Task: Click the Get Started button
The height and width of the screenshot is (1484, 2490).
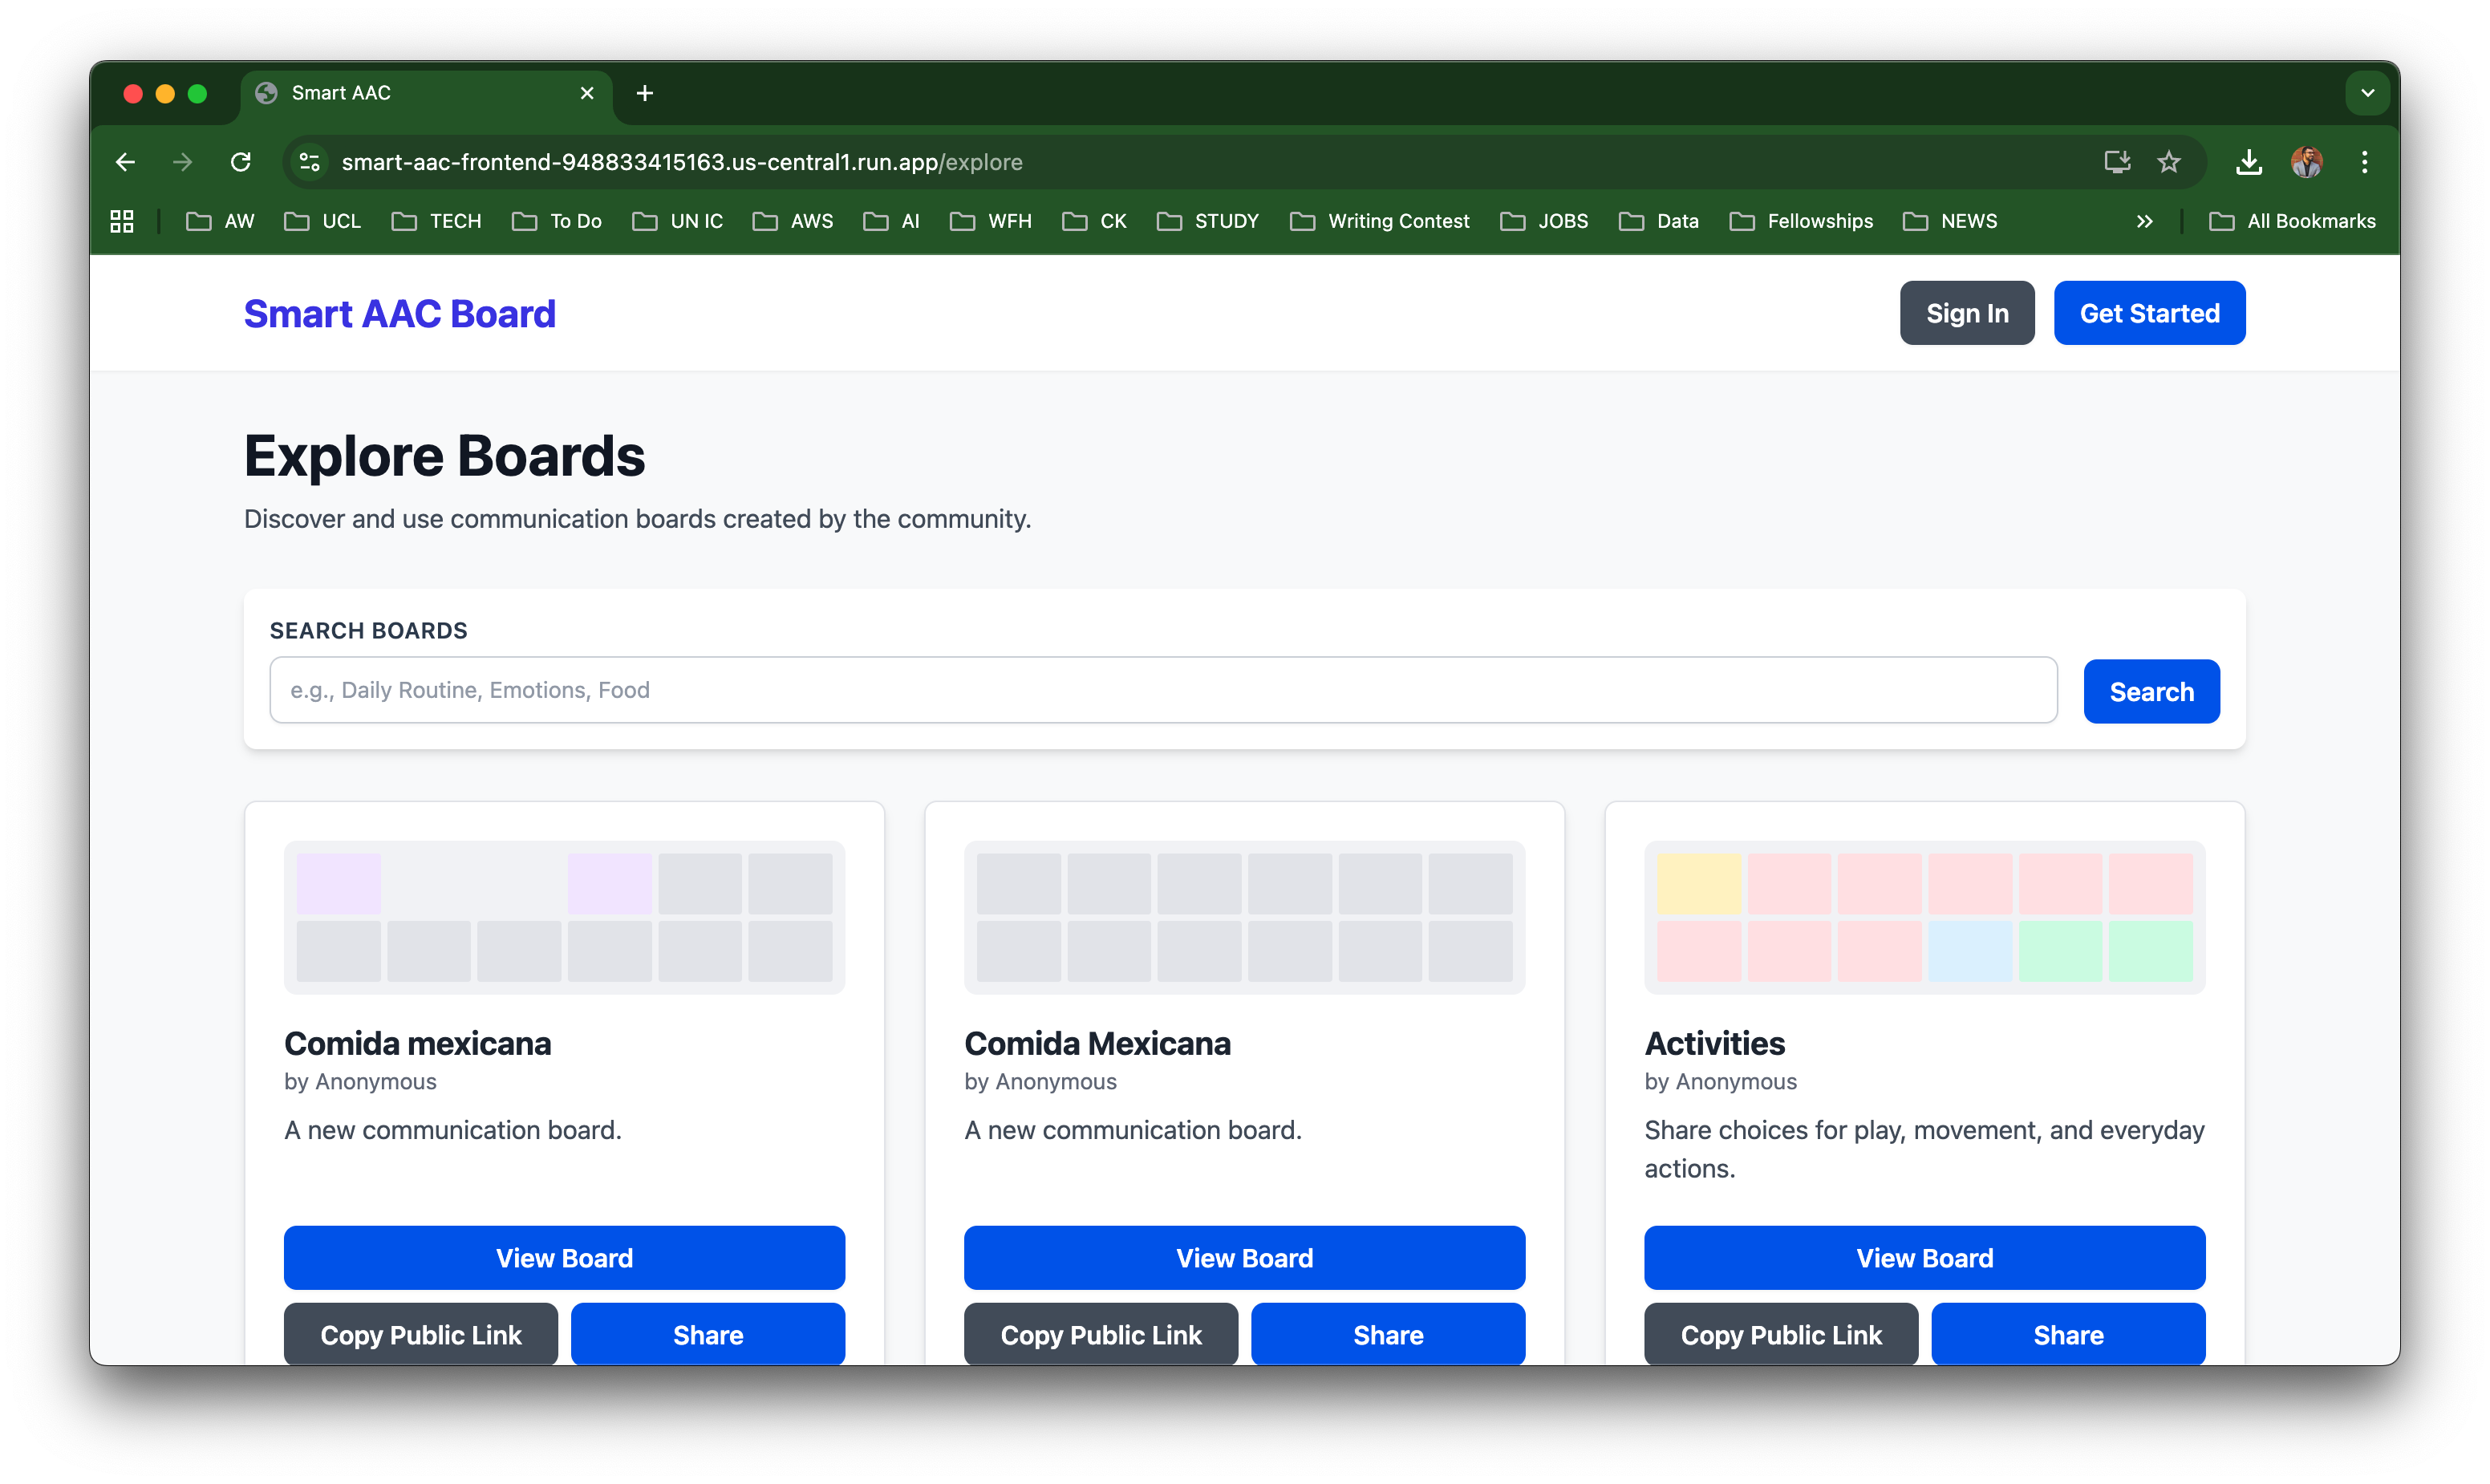Action: pyautogui.click(x=2149, y=313)
